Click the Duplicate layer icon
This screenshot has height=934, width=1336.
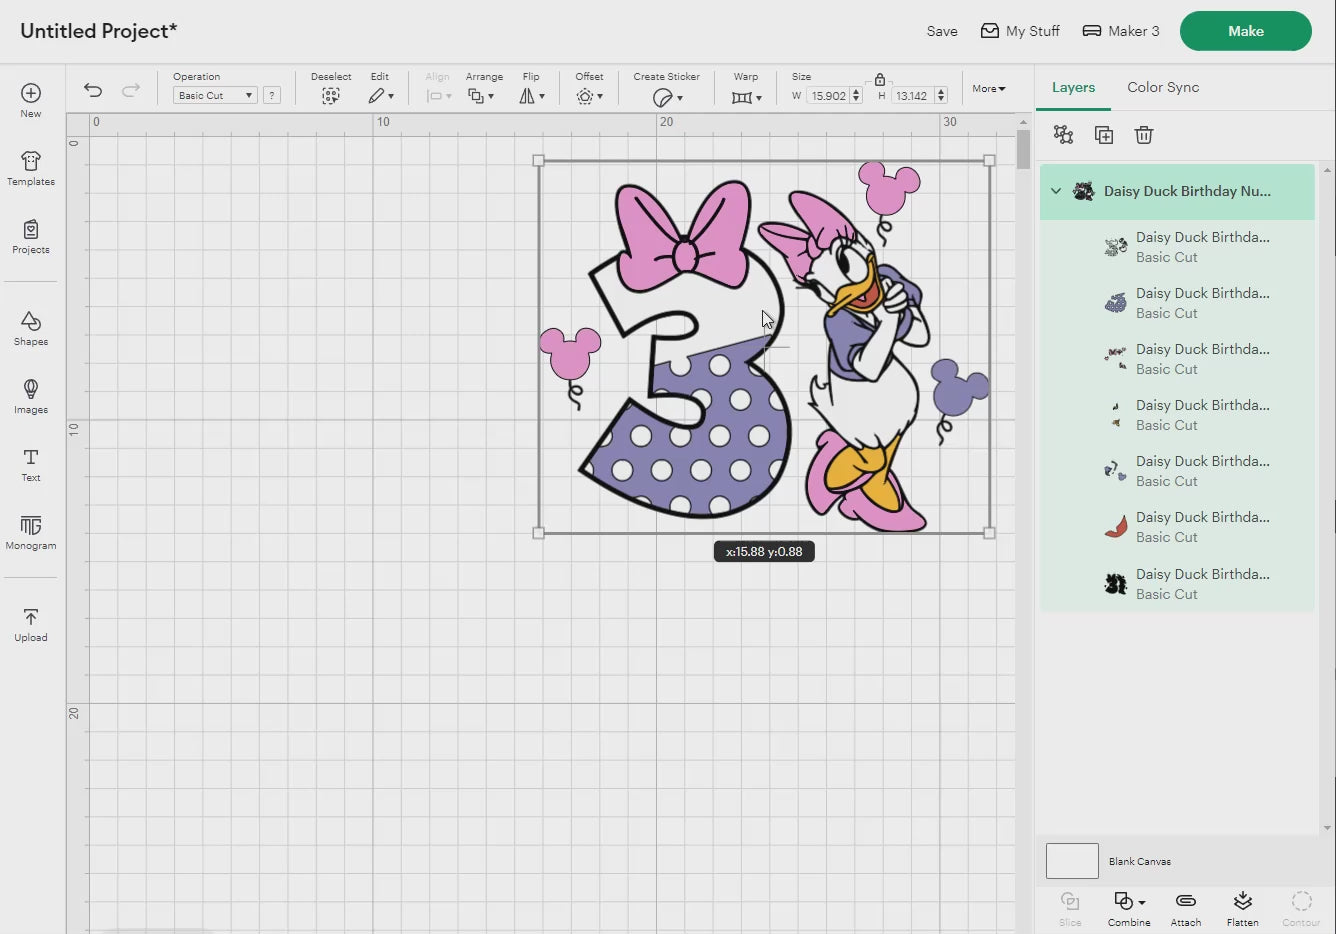click(x=1104, y=135)
